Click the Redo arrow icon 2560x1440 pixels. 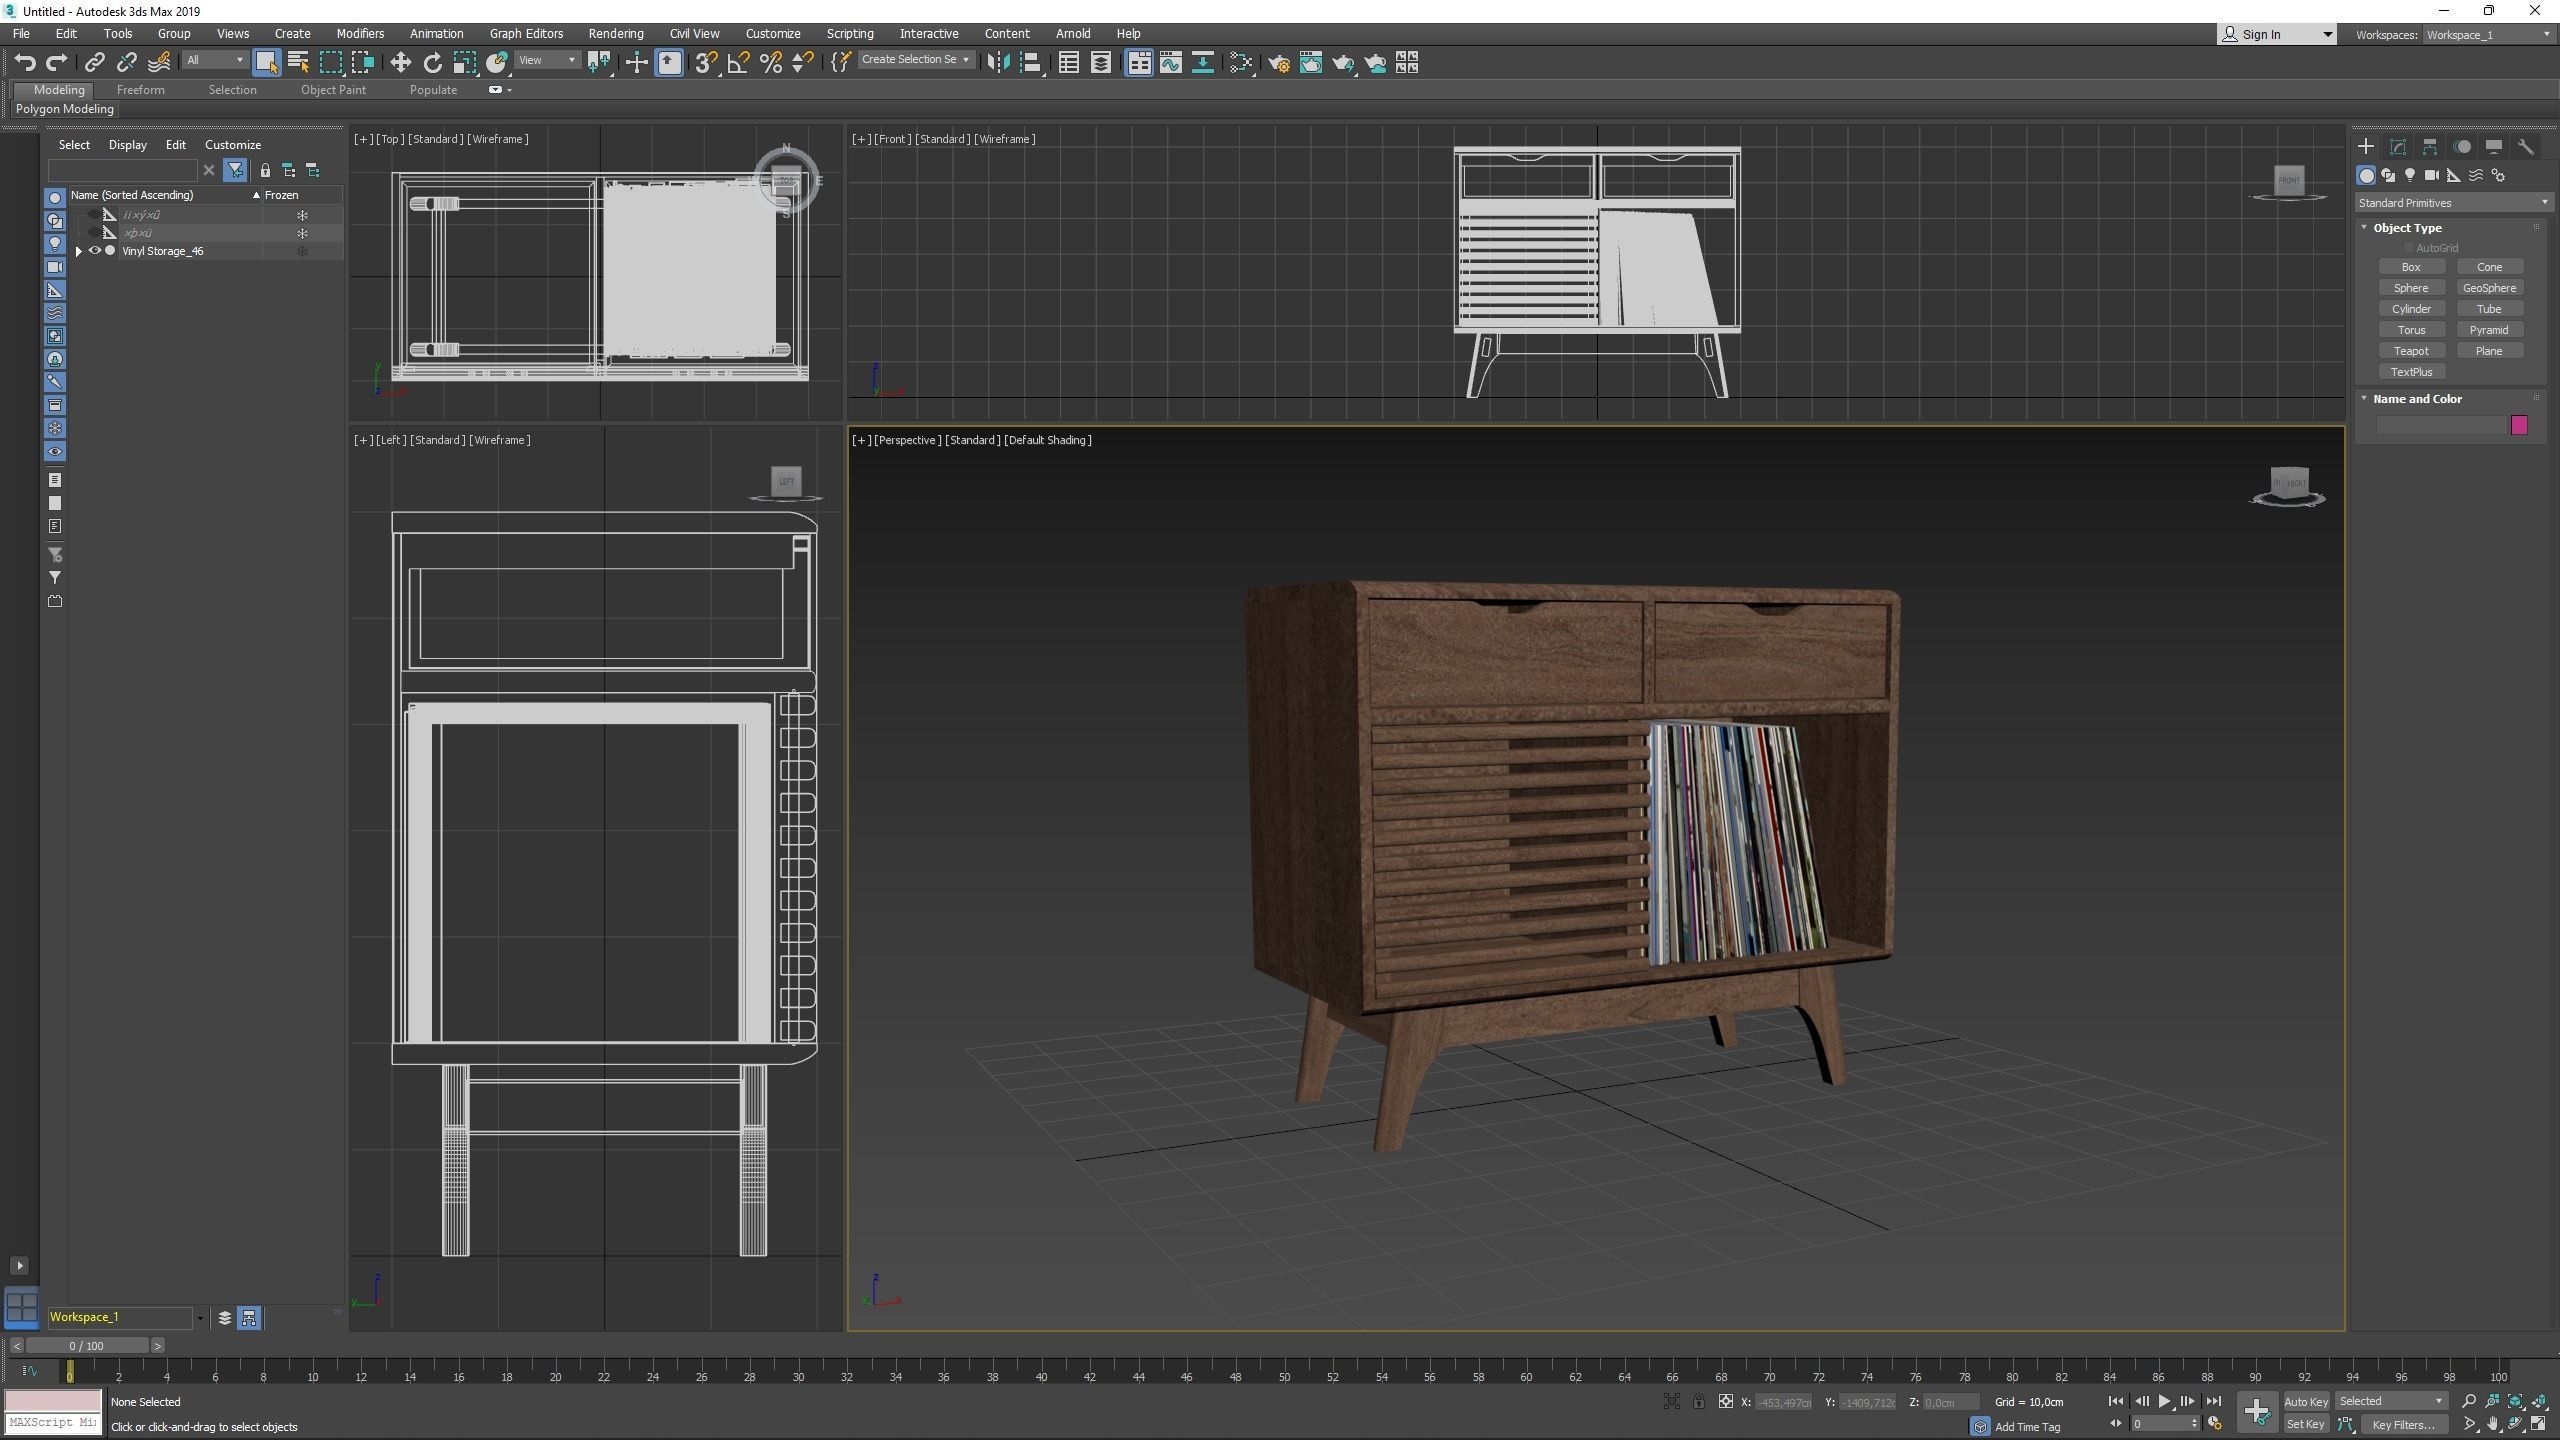coord(57,63)
